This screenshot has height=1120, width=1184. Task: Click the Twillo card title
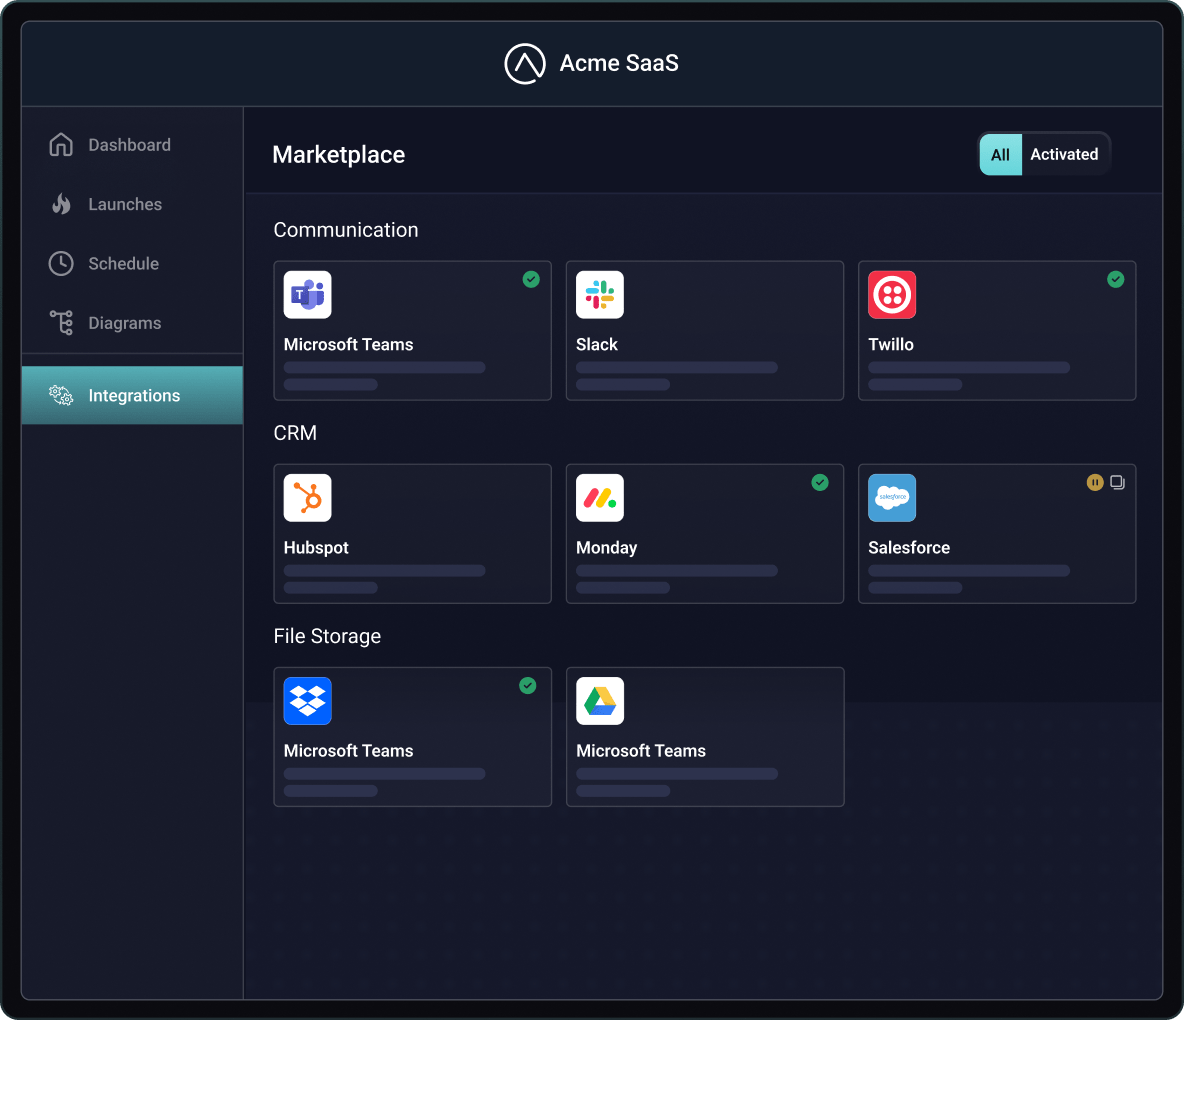coord(891,344)
